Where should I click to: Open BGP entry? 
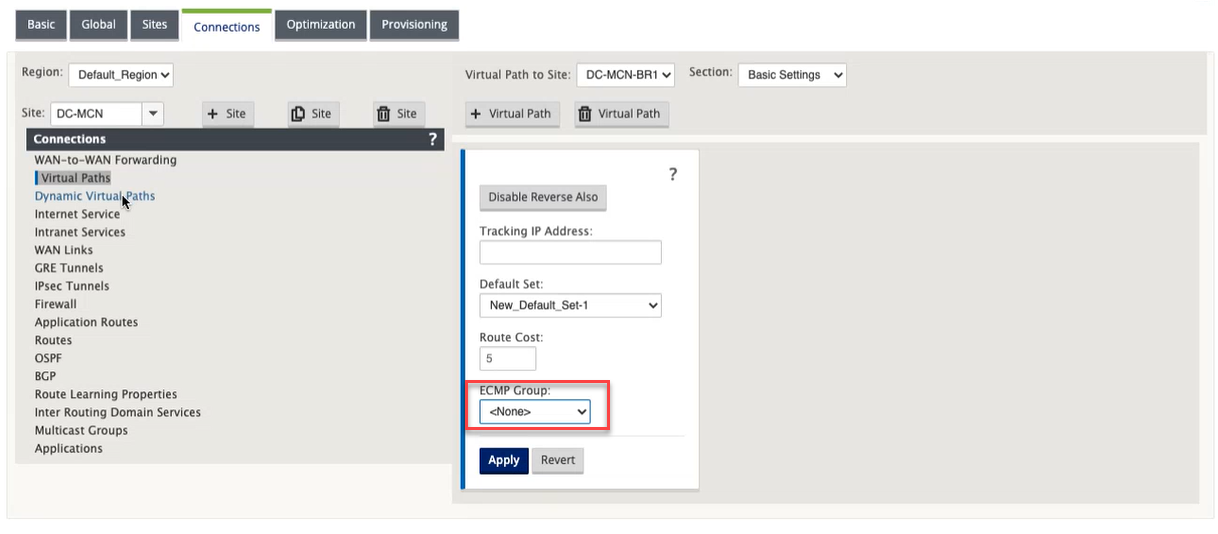pos(45,376)
